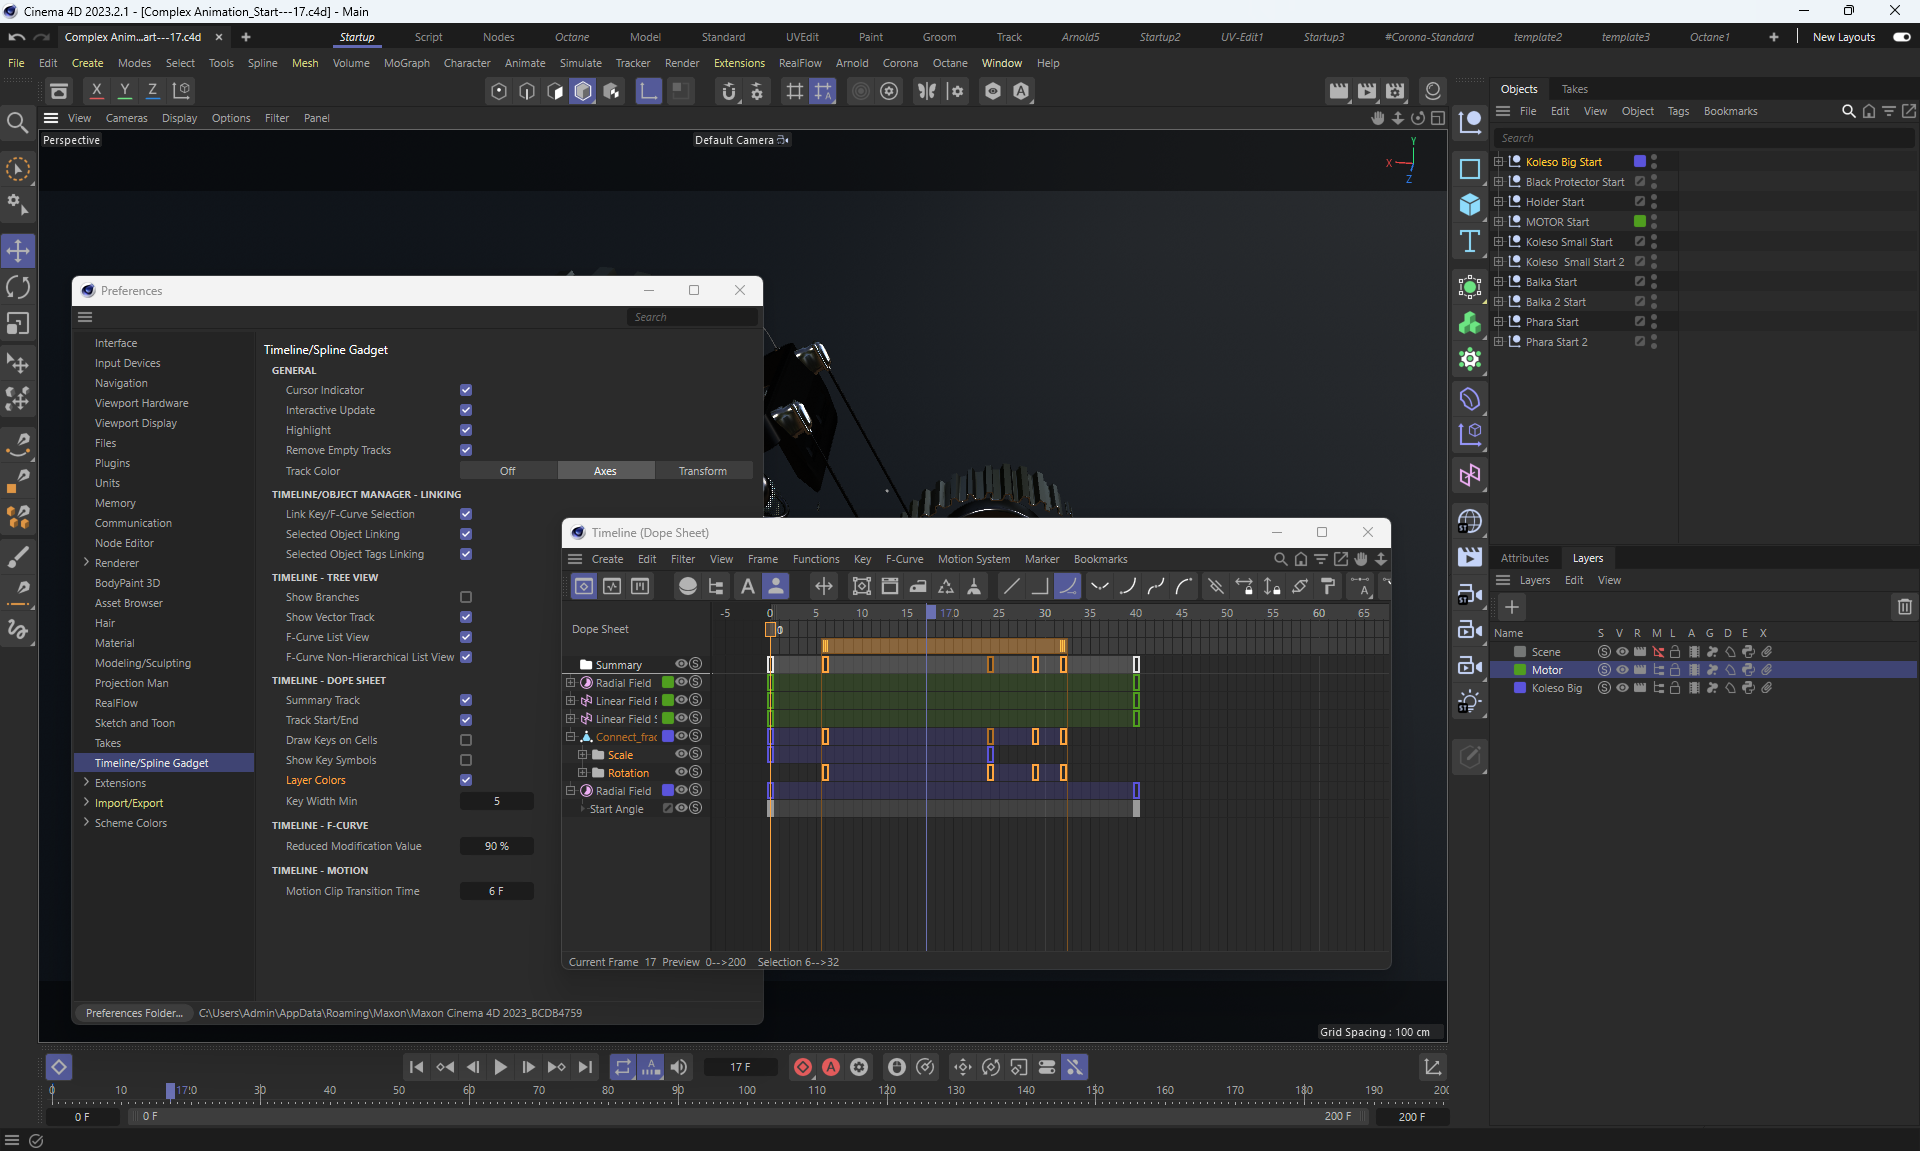Open the MoGraph menu
Viewport: 1920px width, 1151px height.
(x=406, y=63)
